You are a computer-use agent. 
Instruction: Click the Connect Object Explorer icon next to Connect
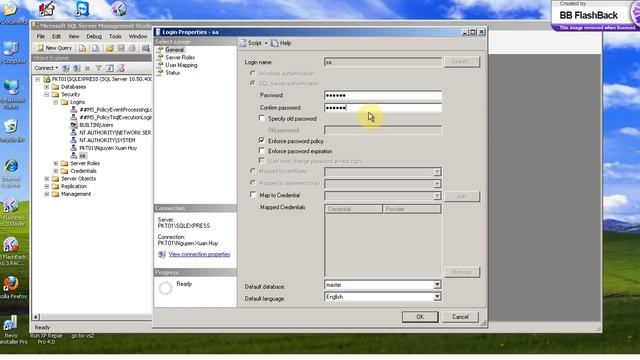click(x=66, y=68)
